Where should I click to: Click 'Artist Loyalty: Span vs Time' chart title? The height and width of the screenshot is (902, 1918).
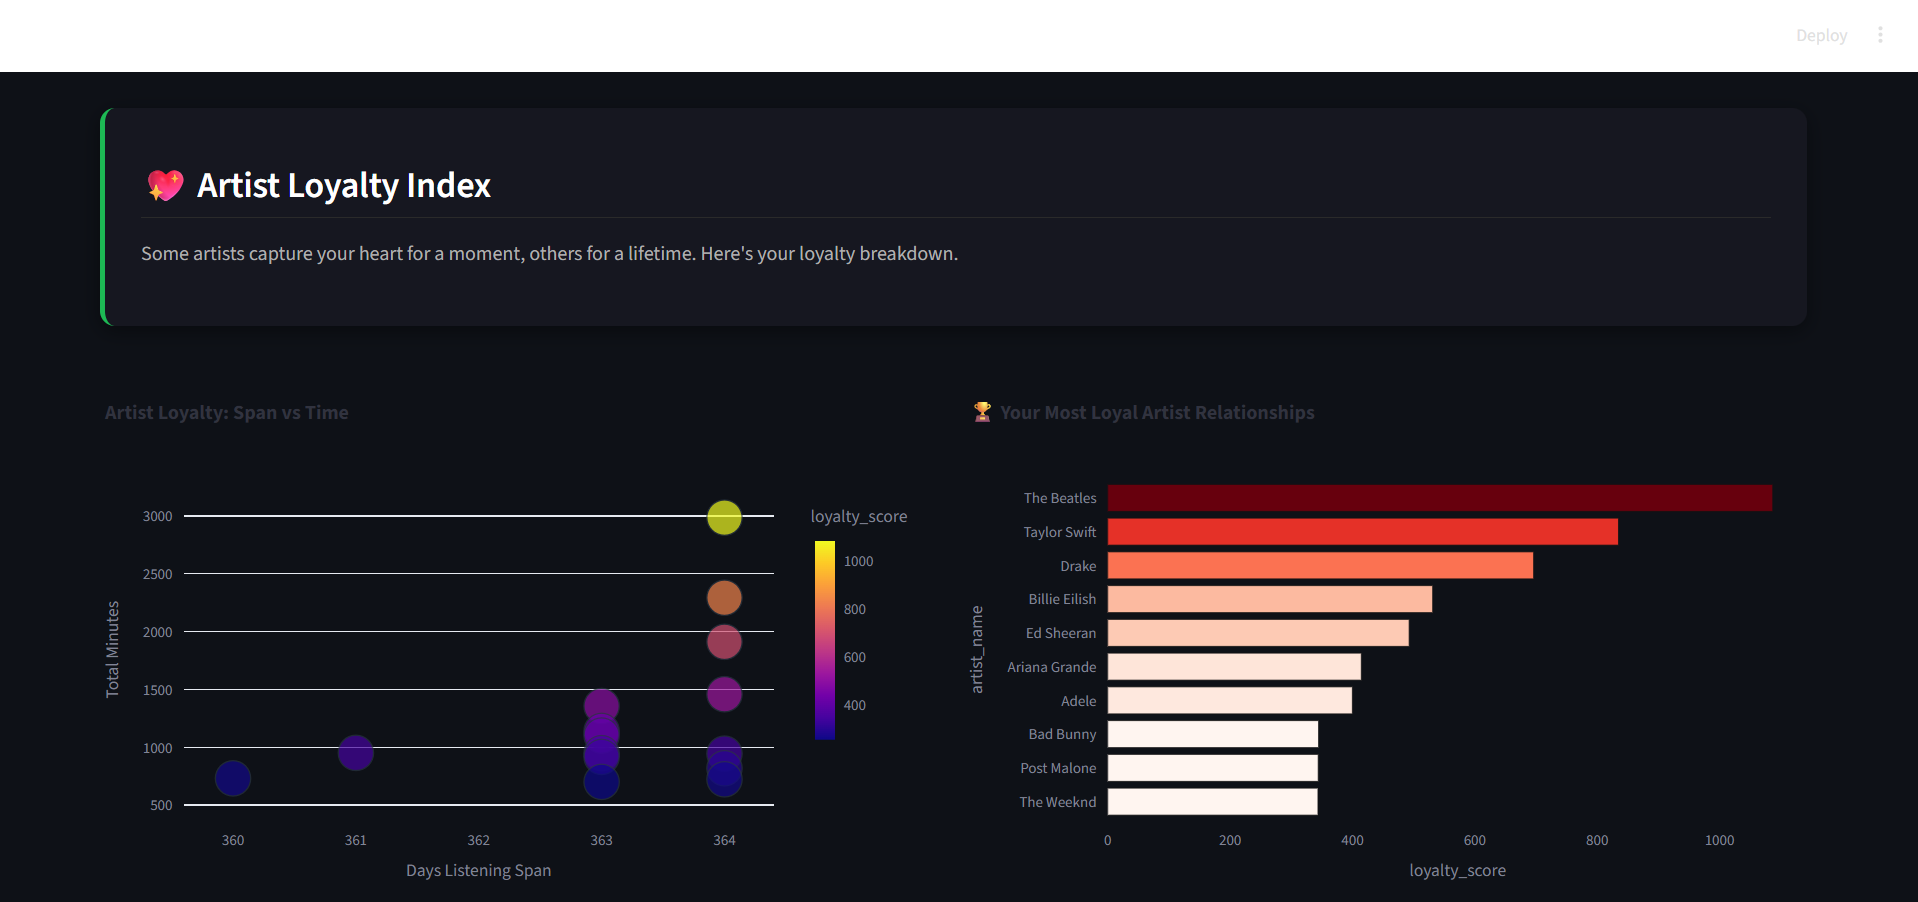[227, 412]
